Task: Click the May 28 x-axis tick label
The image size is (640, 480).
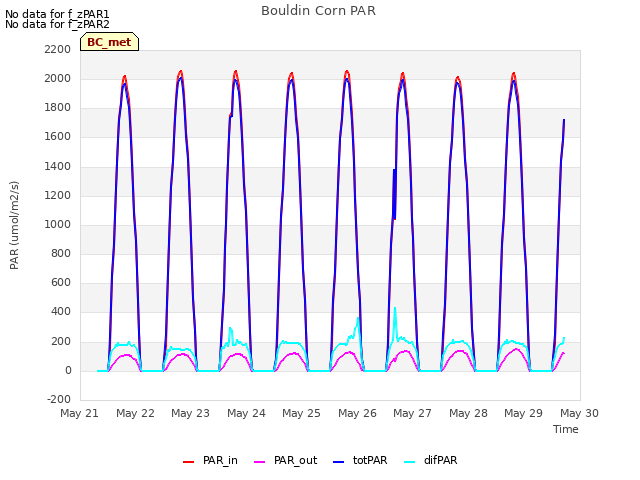Action: coord(468,413)
